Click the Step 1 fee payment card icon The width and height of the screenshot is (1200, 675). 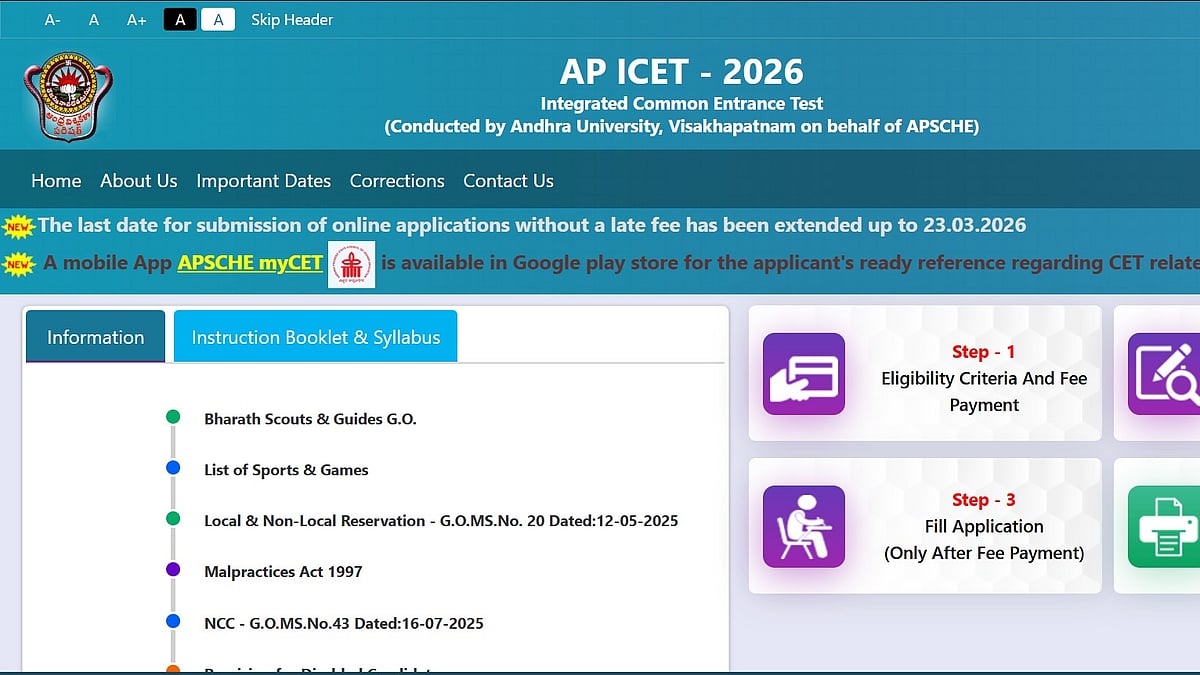tap(804, 374)
